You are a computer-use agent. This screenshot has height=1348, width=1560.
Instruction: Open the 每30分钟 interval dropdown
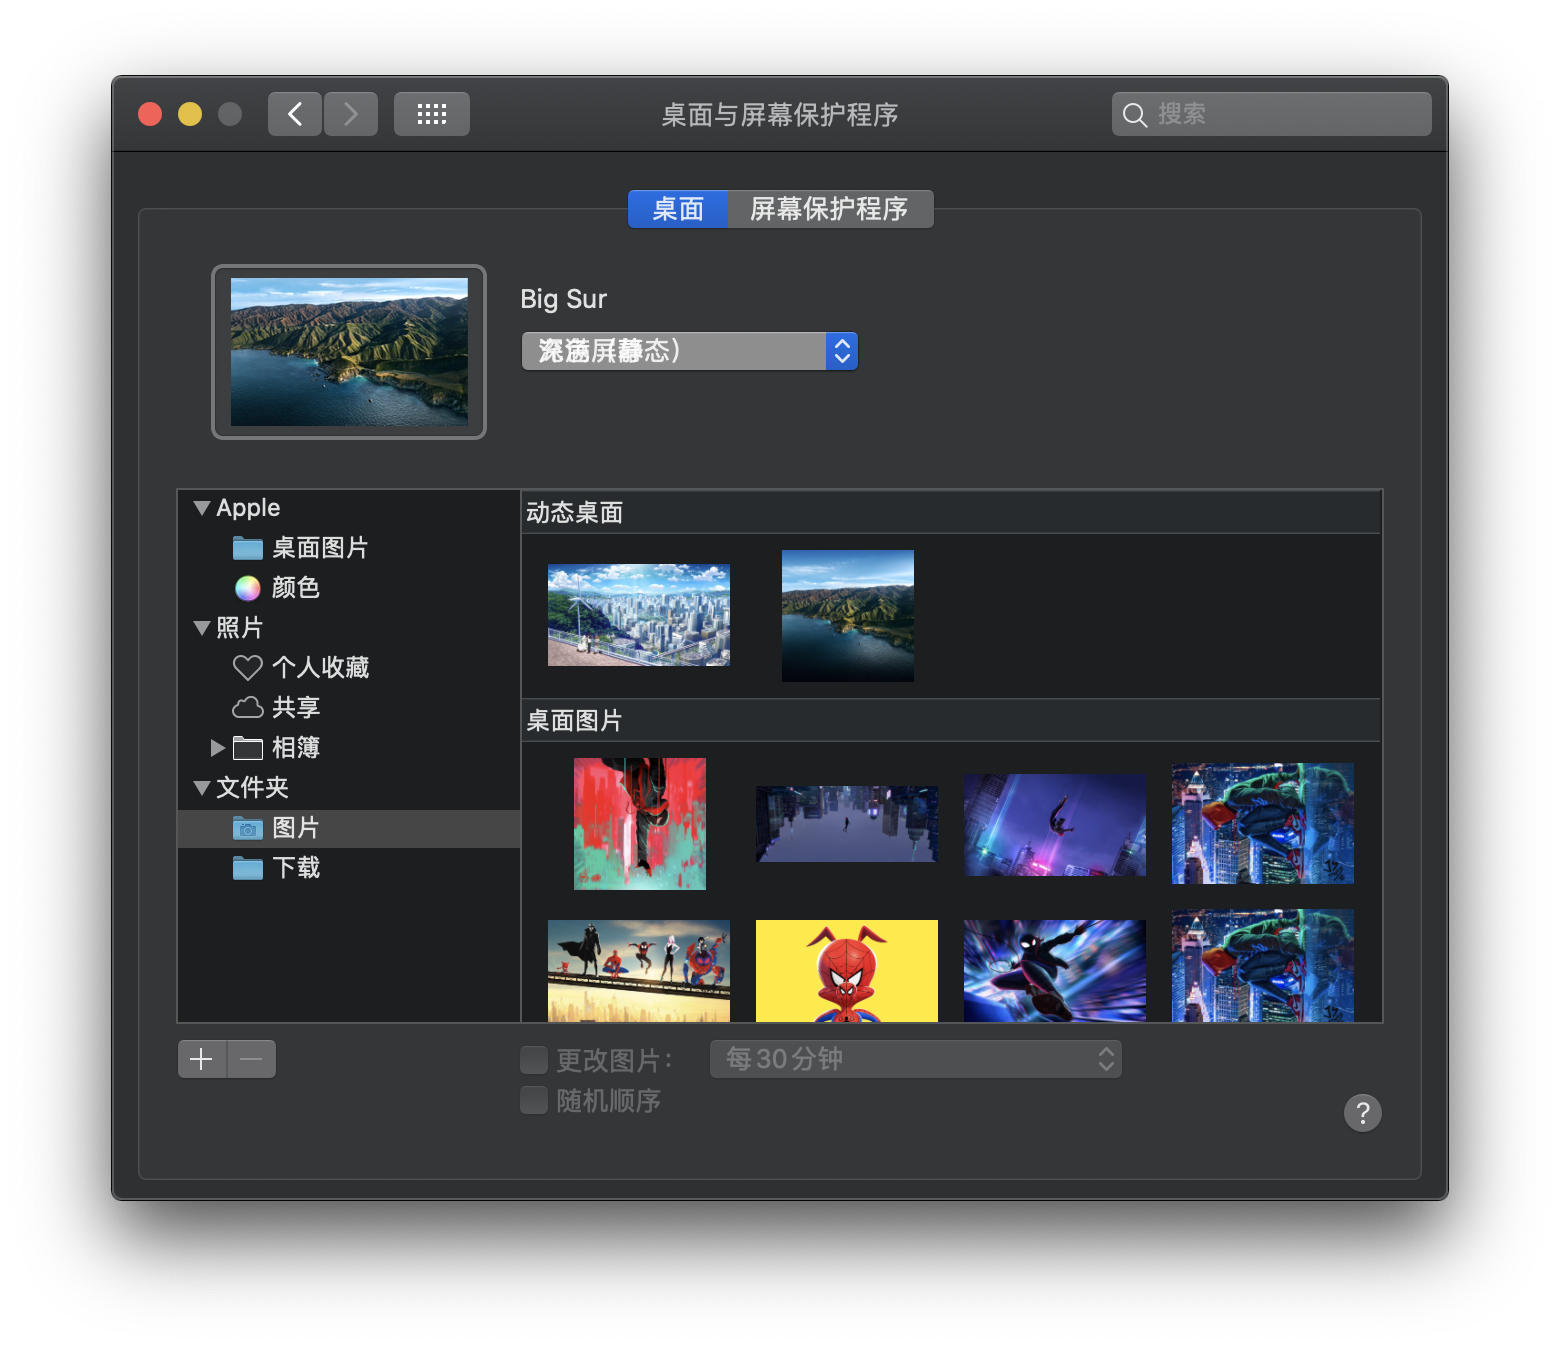point(915,1059)
